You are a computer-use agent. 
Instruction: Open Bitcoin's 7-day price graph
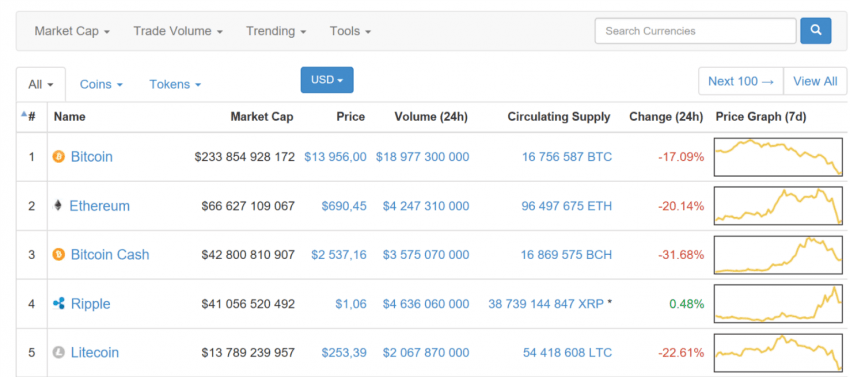[x=778, y=157]
